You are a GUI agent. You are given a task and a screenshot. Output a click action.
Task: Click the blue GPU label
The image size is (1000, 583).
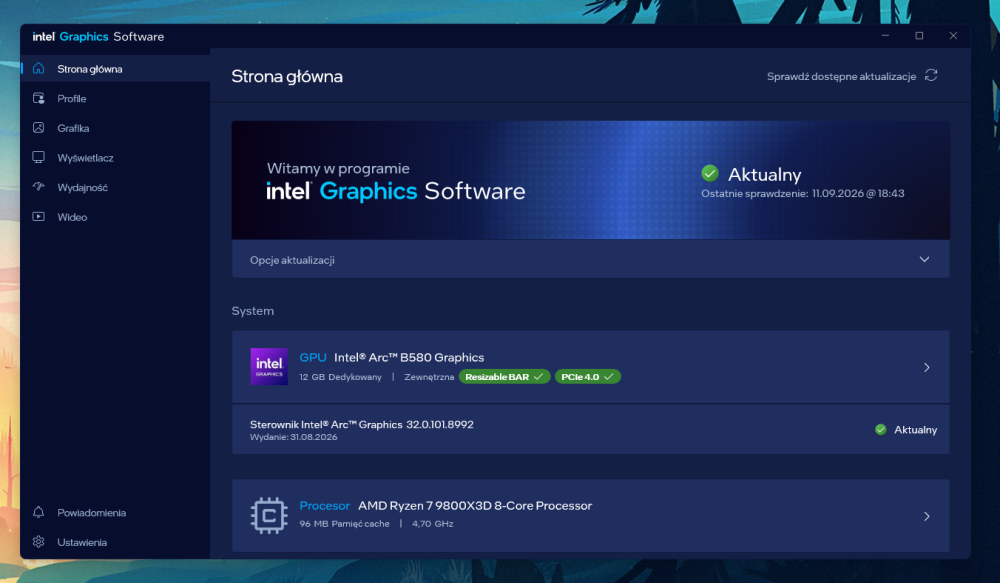pyautogui.click(x=312, y=357)
